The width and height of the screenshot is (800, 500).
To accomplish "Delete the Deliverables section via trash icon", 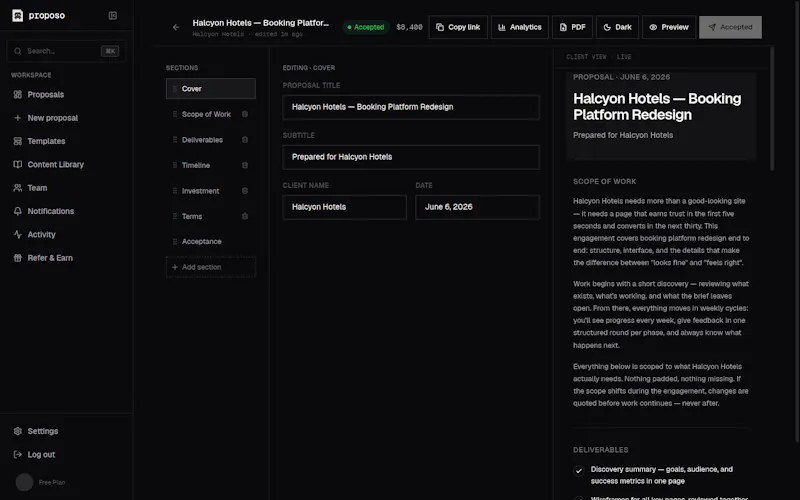I will click(x=245, y=140).
